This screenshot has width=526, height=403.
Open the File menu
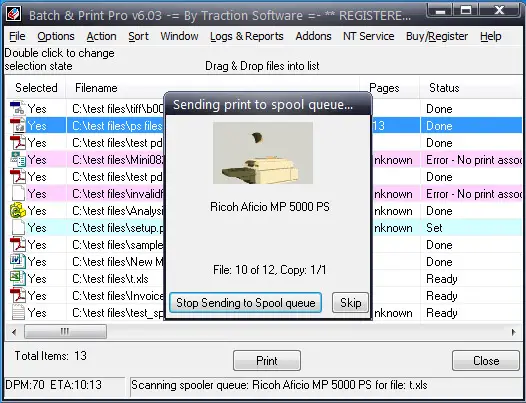click(17, 36)
